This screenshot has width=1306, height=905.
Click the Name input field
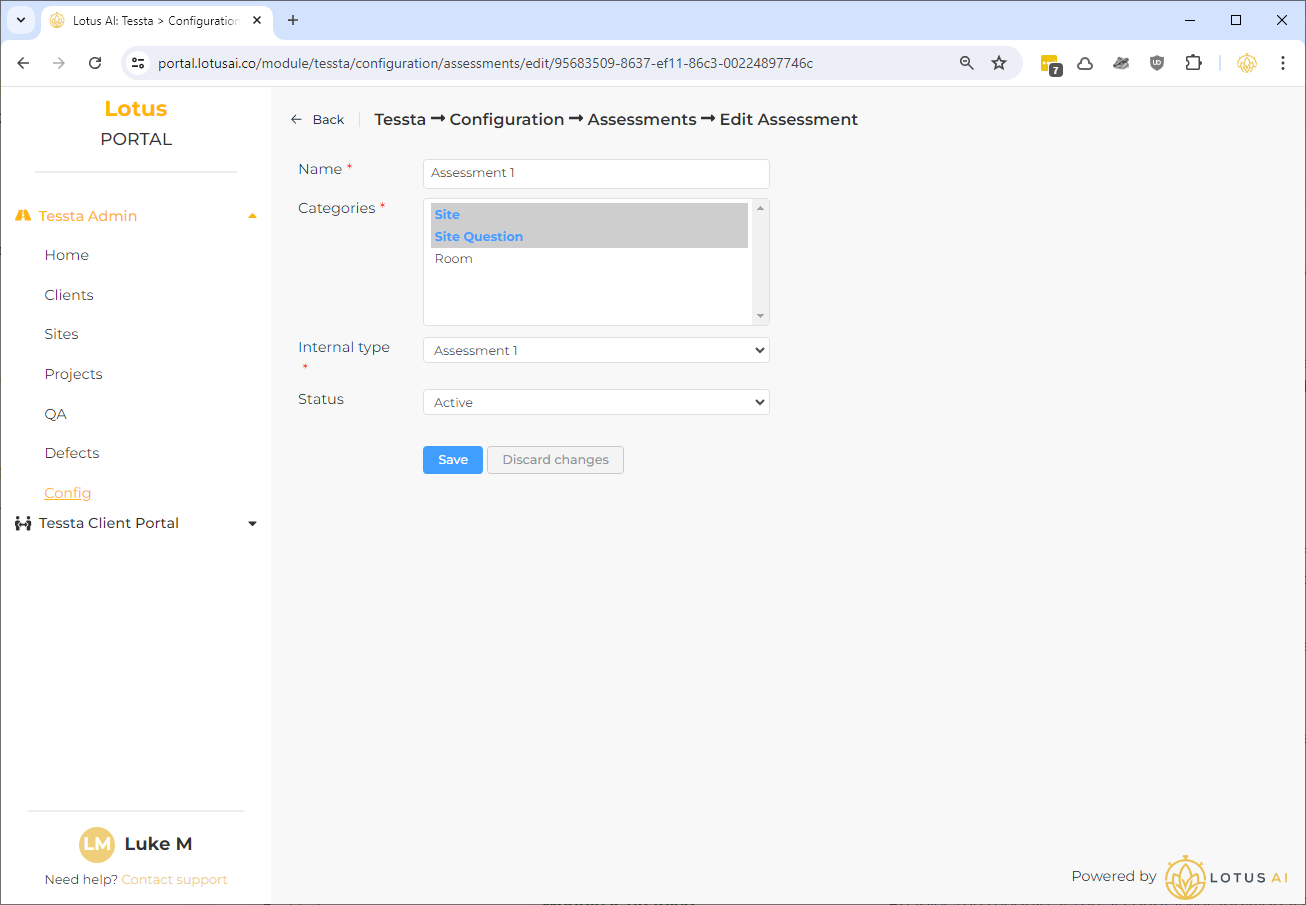coord(596,173)
